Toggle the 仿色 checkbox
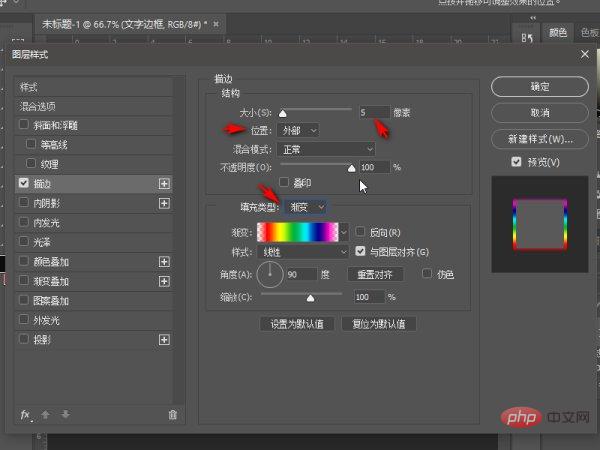Screen dimensions: 600x450 tap(427, 274)
